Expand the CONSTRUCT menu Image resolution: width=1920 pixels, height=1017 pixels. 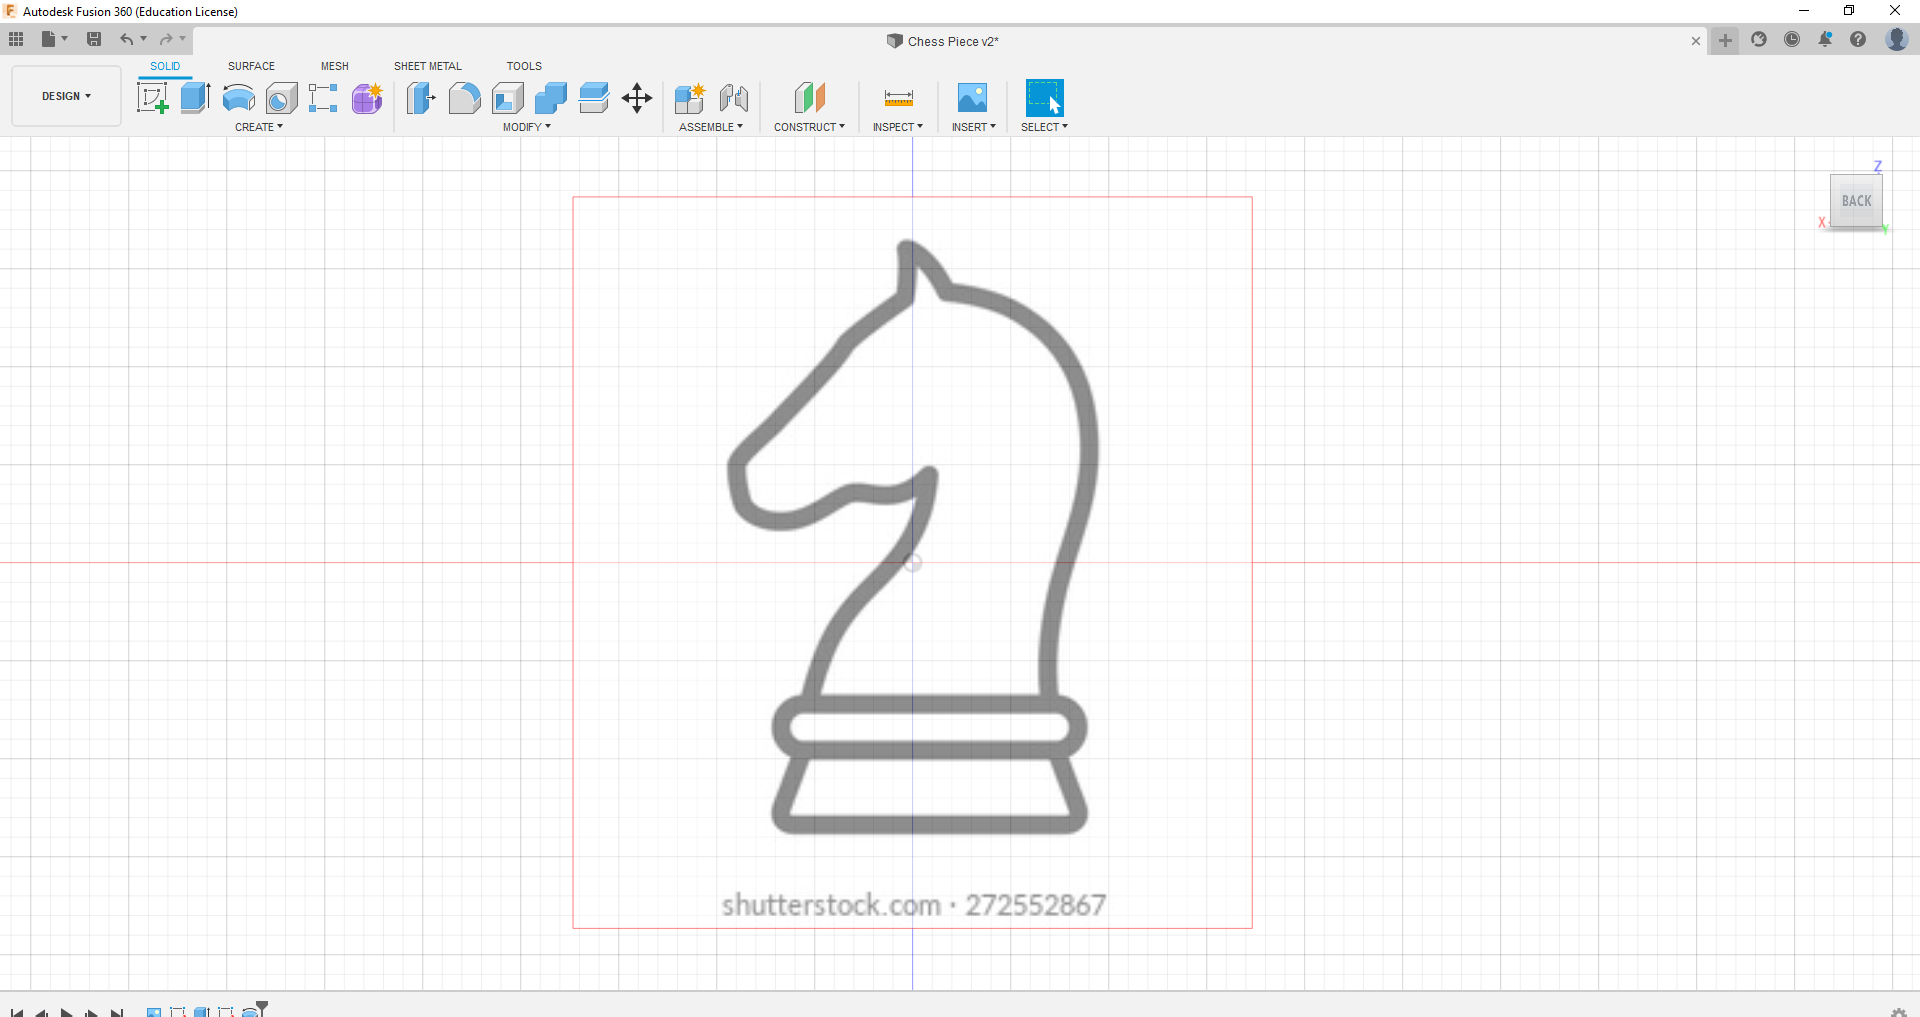809,127
